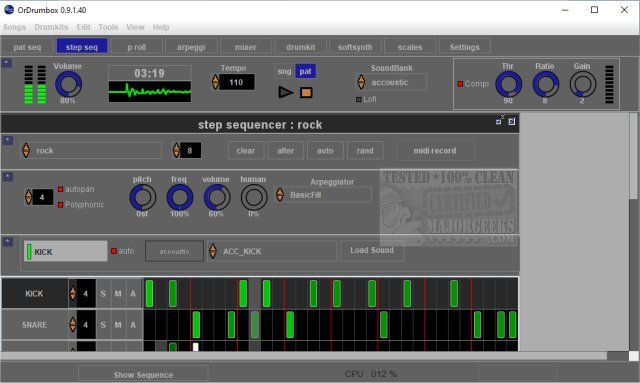This screenshot has width=640, height=383.
Task: Click the Gain compressor knob
Action: [x=582, y=85]
